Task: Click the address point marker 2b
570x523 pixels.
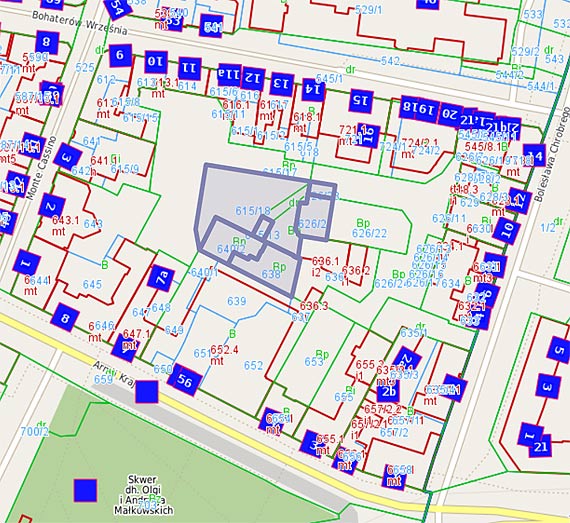Action: [389, 392]
